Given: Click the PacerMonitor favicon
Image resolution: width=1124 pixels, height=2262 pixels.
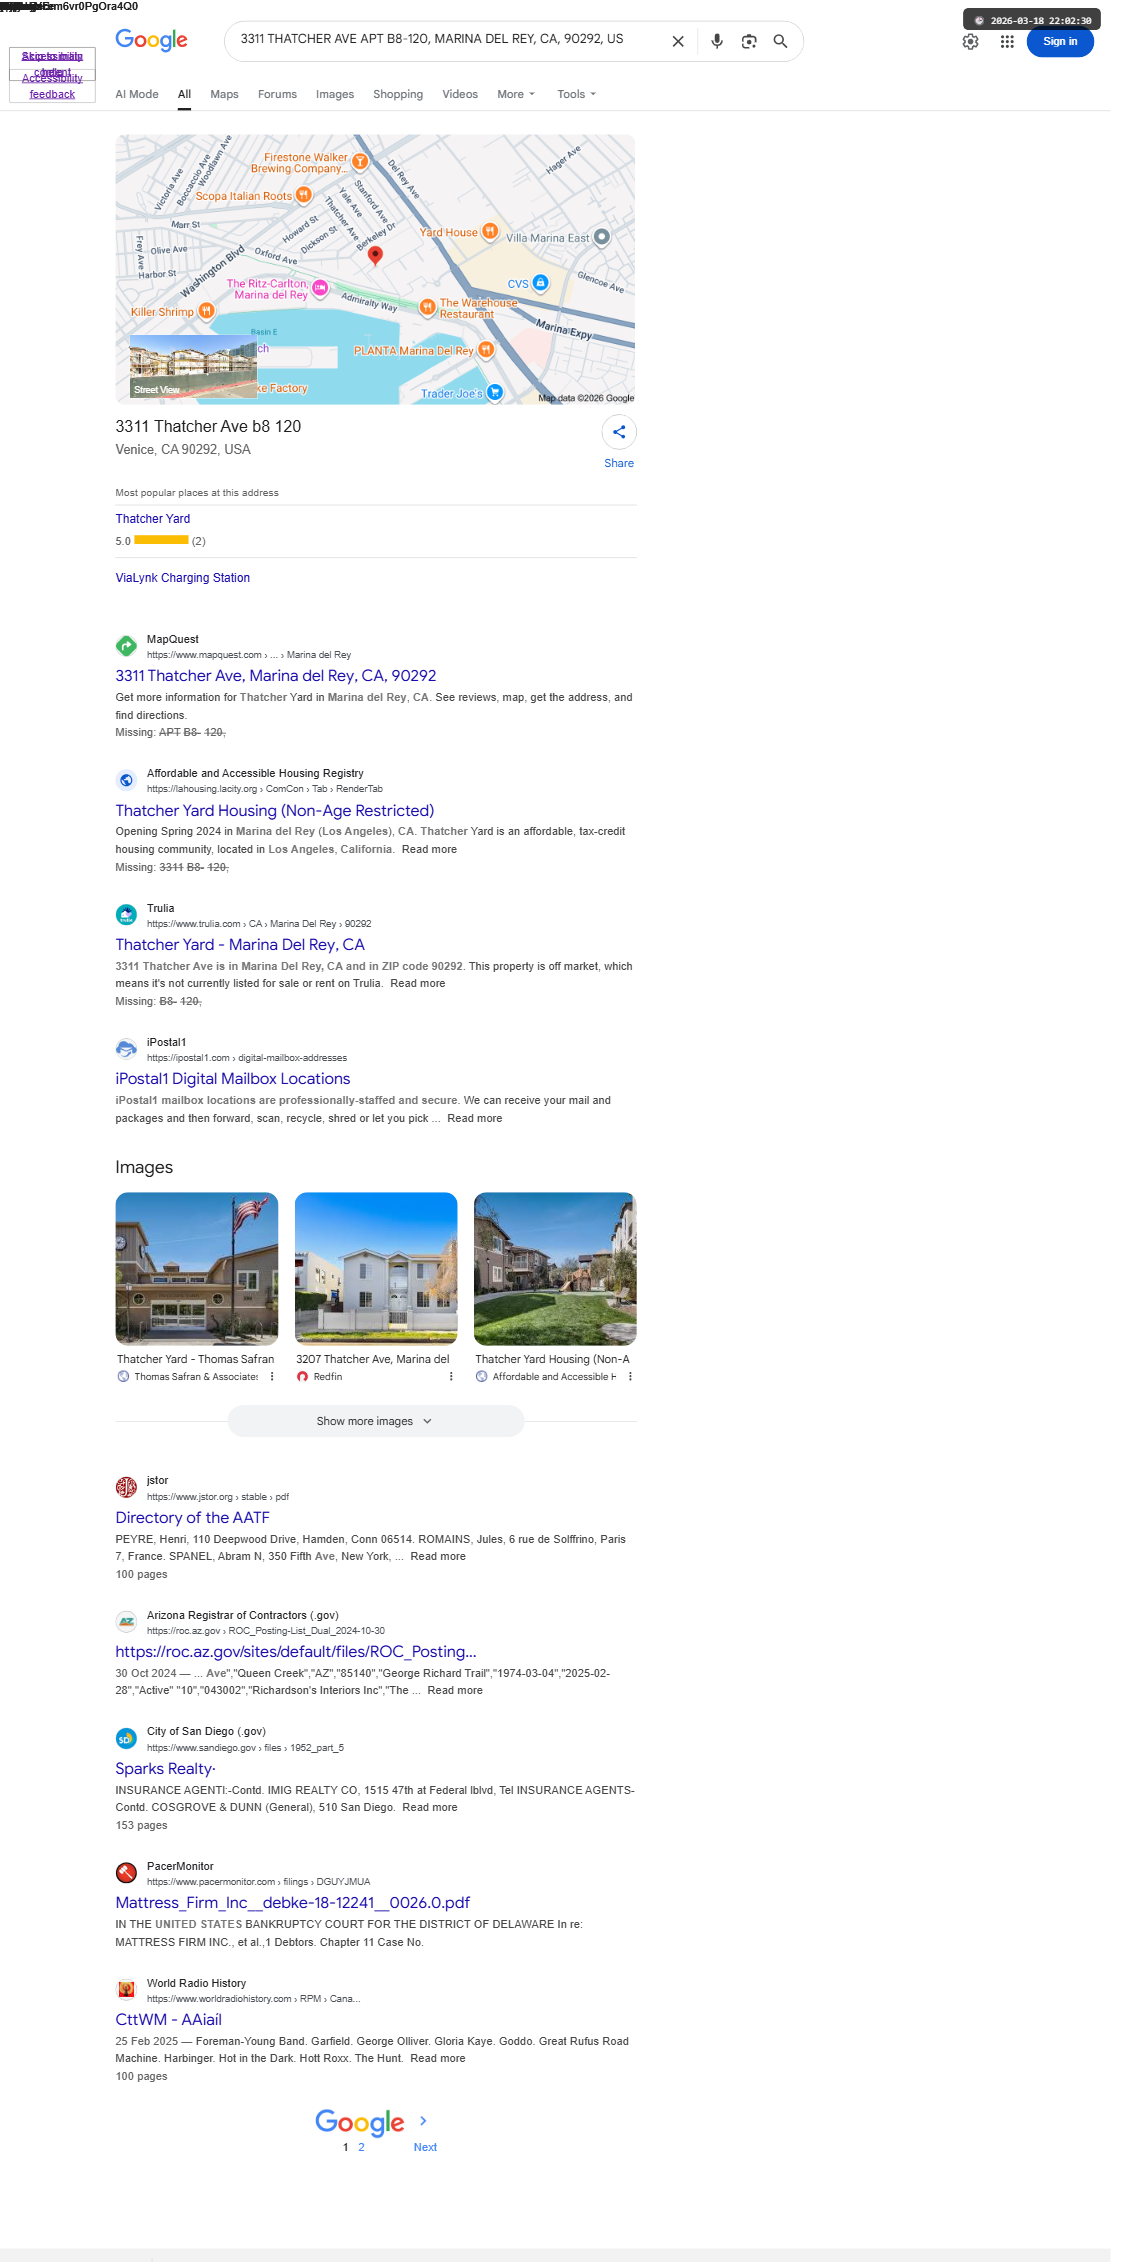Looking at the screenshot, I should 126,1873.
